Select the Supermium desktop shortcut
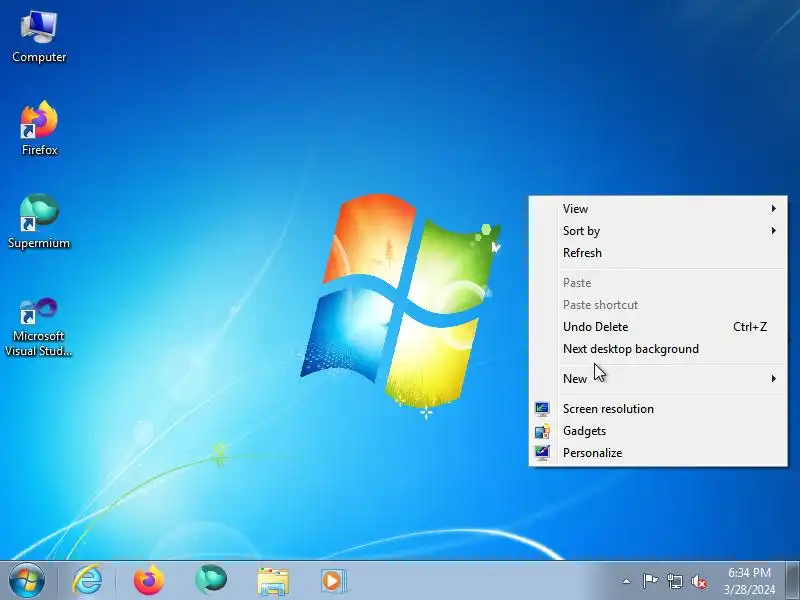This screenshot has height=600, width=800. pyautogui.click(x=39, y=221)
